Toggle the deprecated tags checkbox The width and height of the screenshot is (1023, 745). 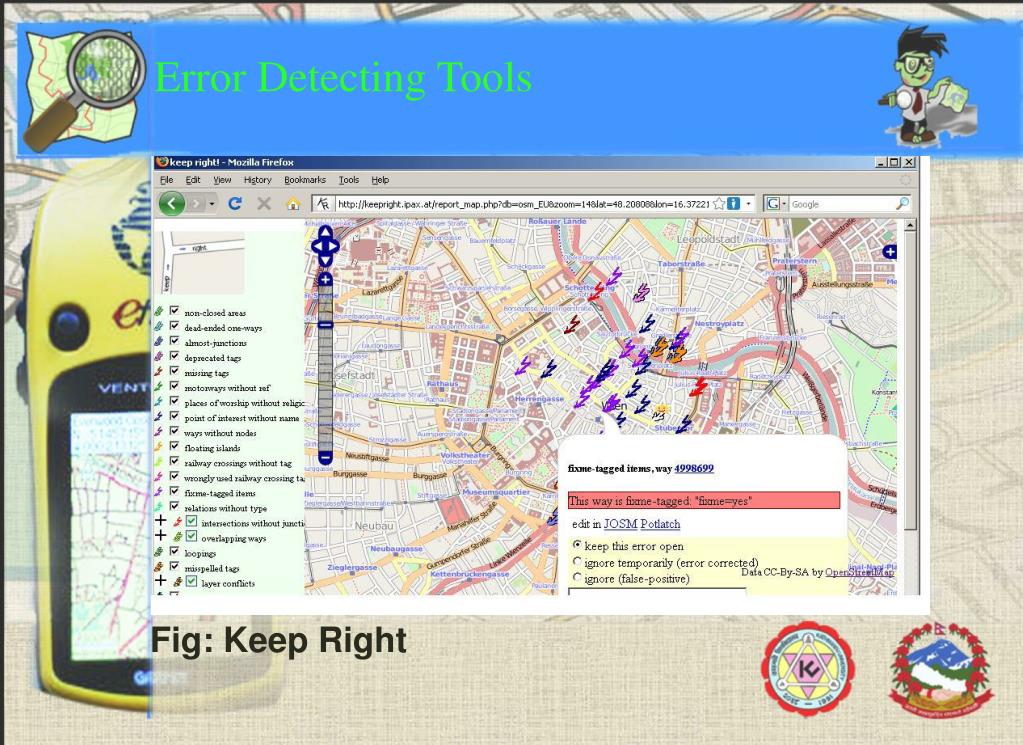click(174, 356)
